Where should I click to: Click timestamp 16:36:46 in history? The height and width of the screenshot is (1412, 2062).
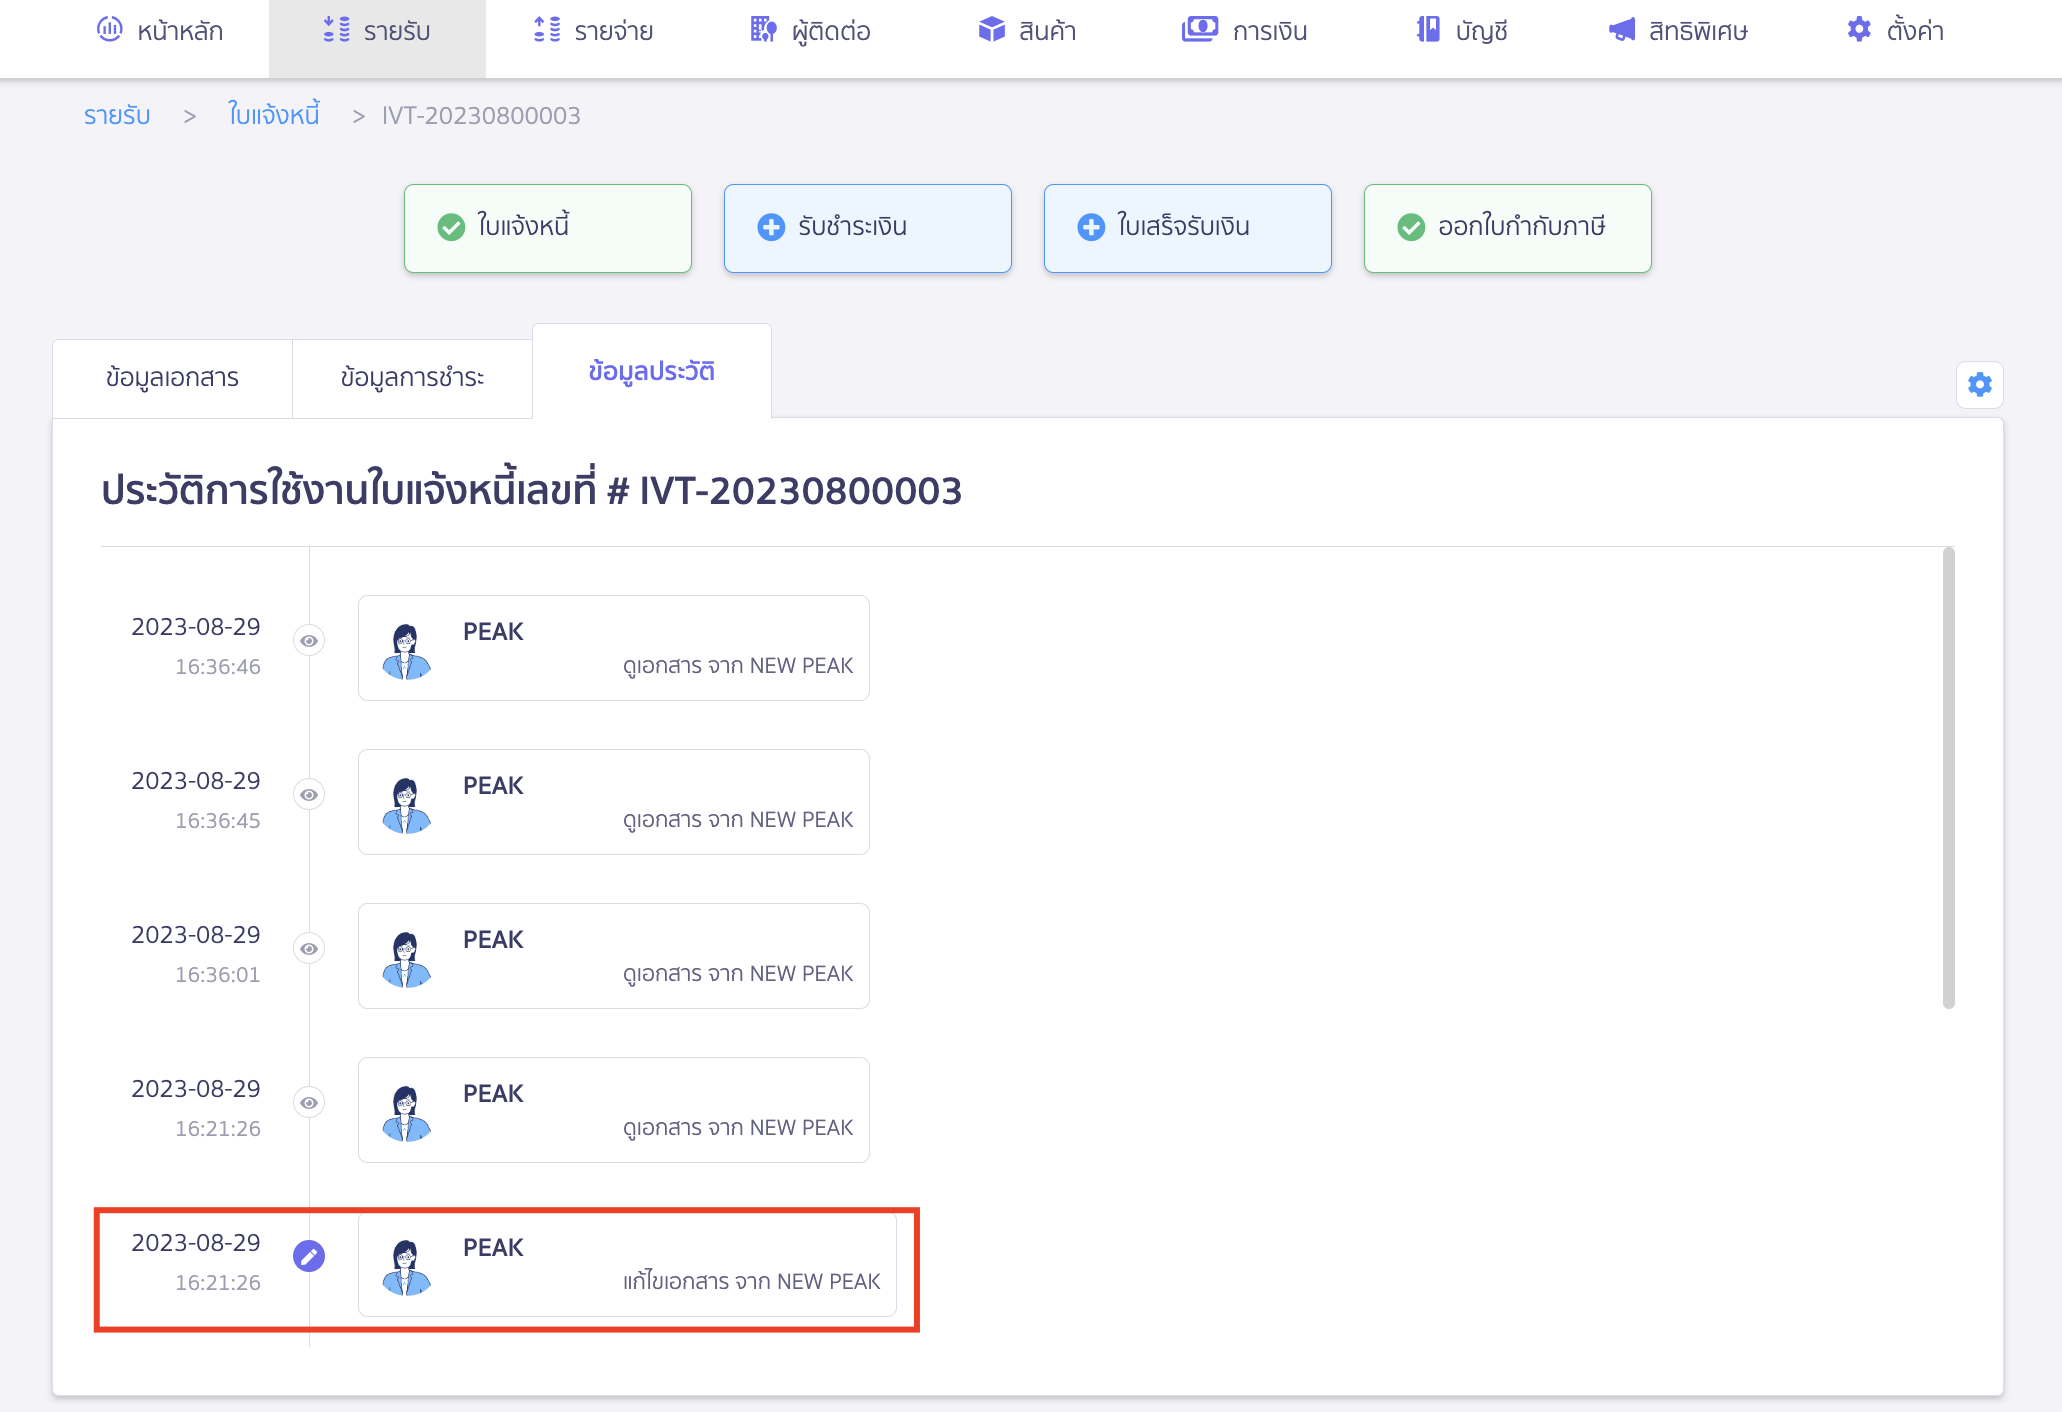(218, 667)
